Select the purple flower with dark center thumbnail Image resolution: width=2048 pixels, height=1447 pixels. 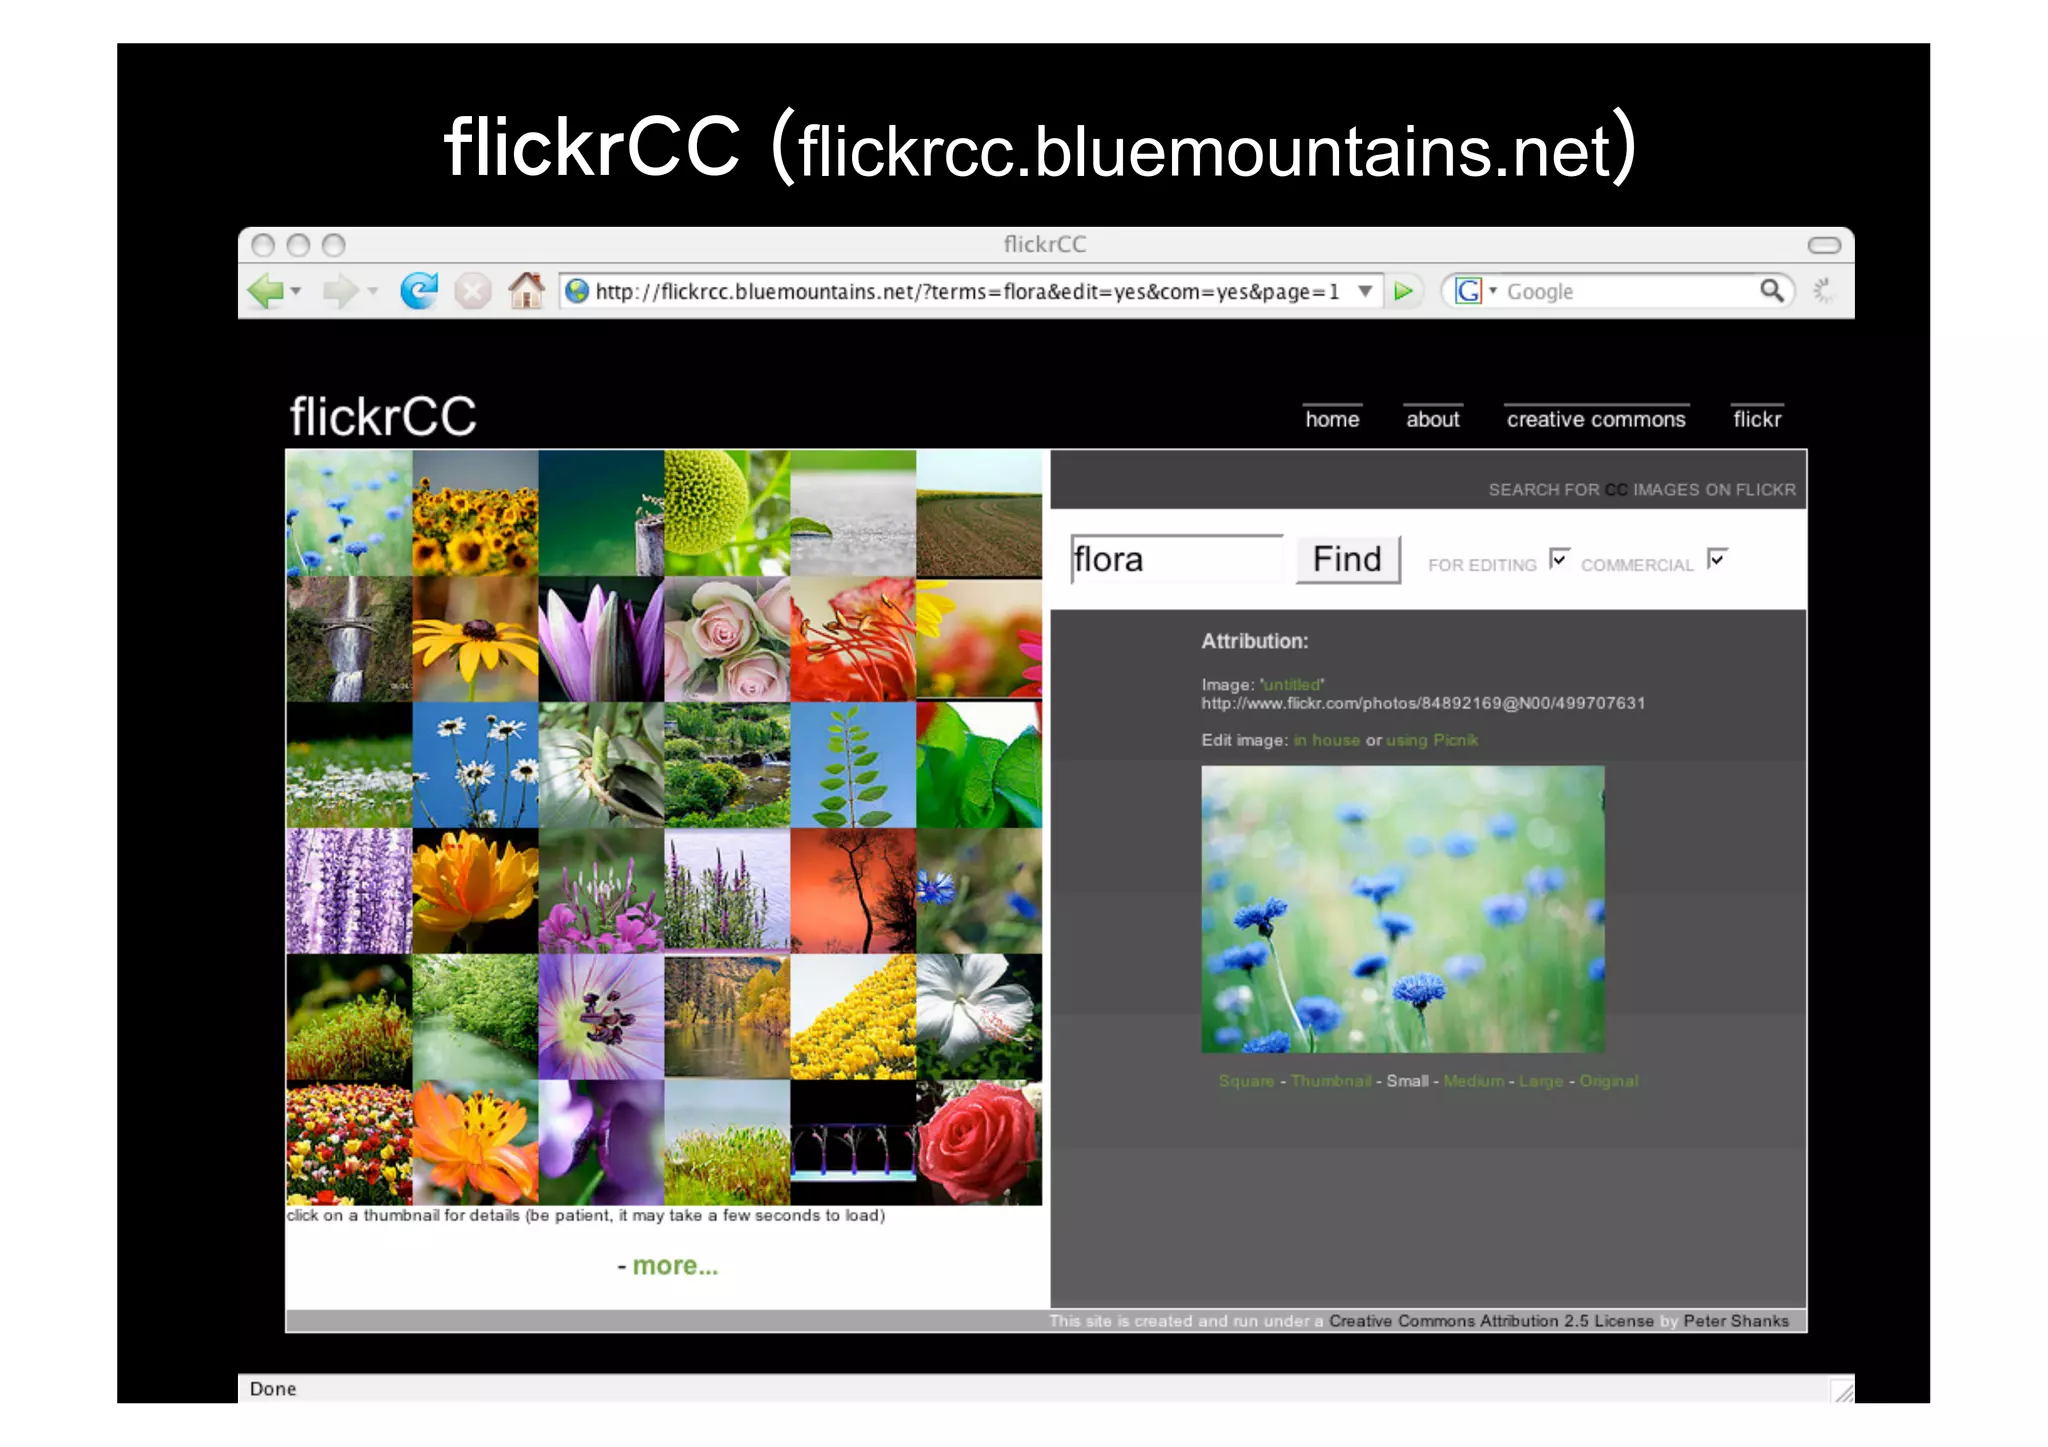pos(601,1017)
